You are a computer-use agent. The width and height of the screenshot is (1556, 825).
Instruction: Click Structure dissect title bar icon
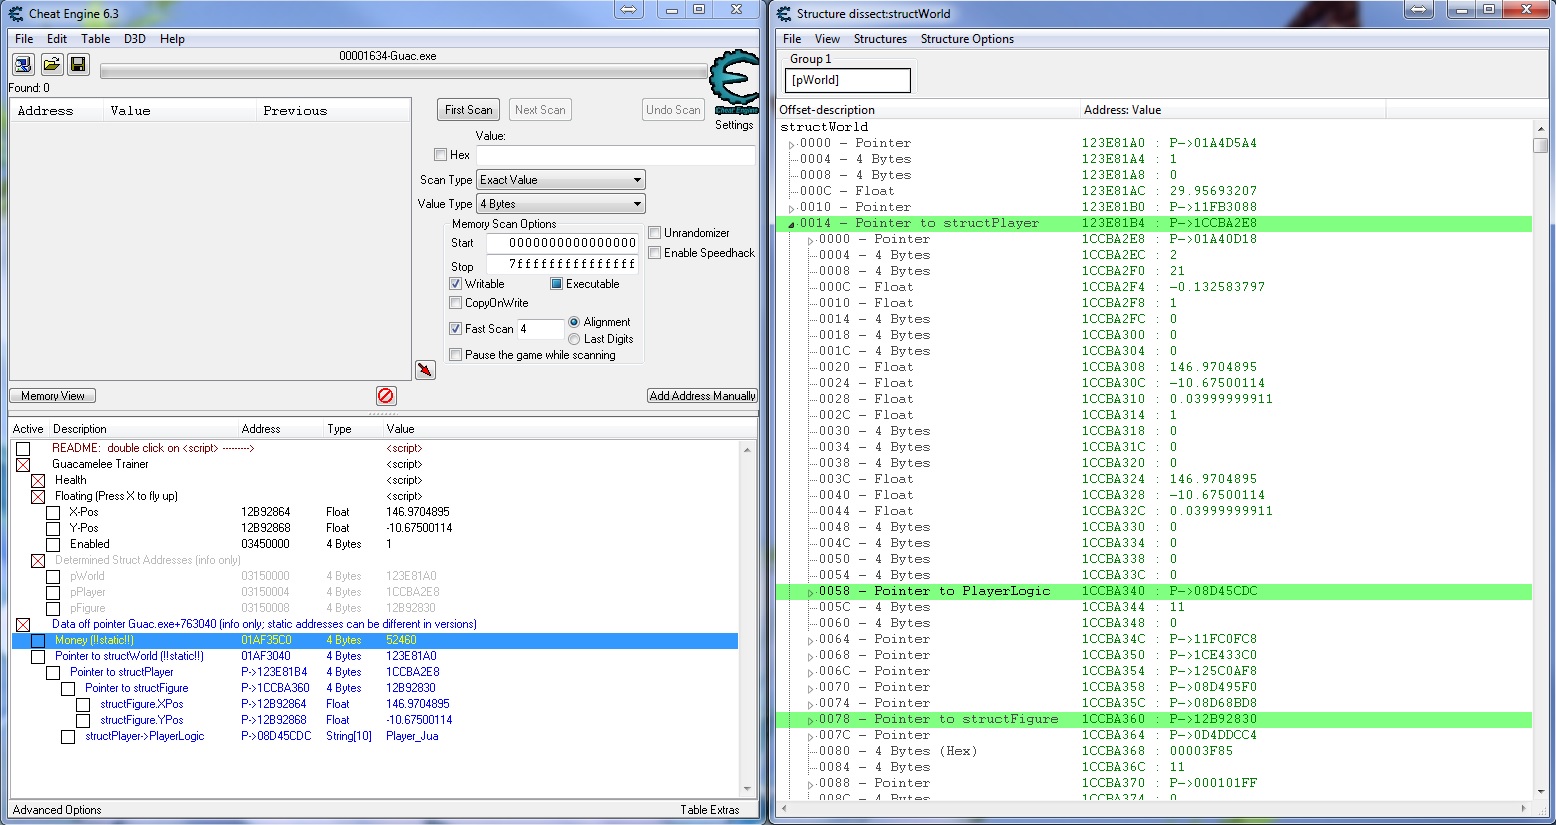pos(784,13)
